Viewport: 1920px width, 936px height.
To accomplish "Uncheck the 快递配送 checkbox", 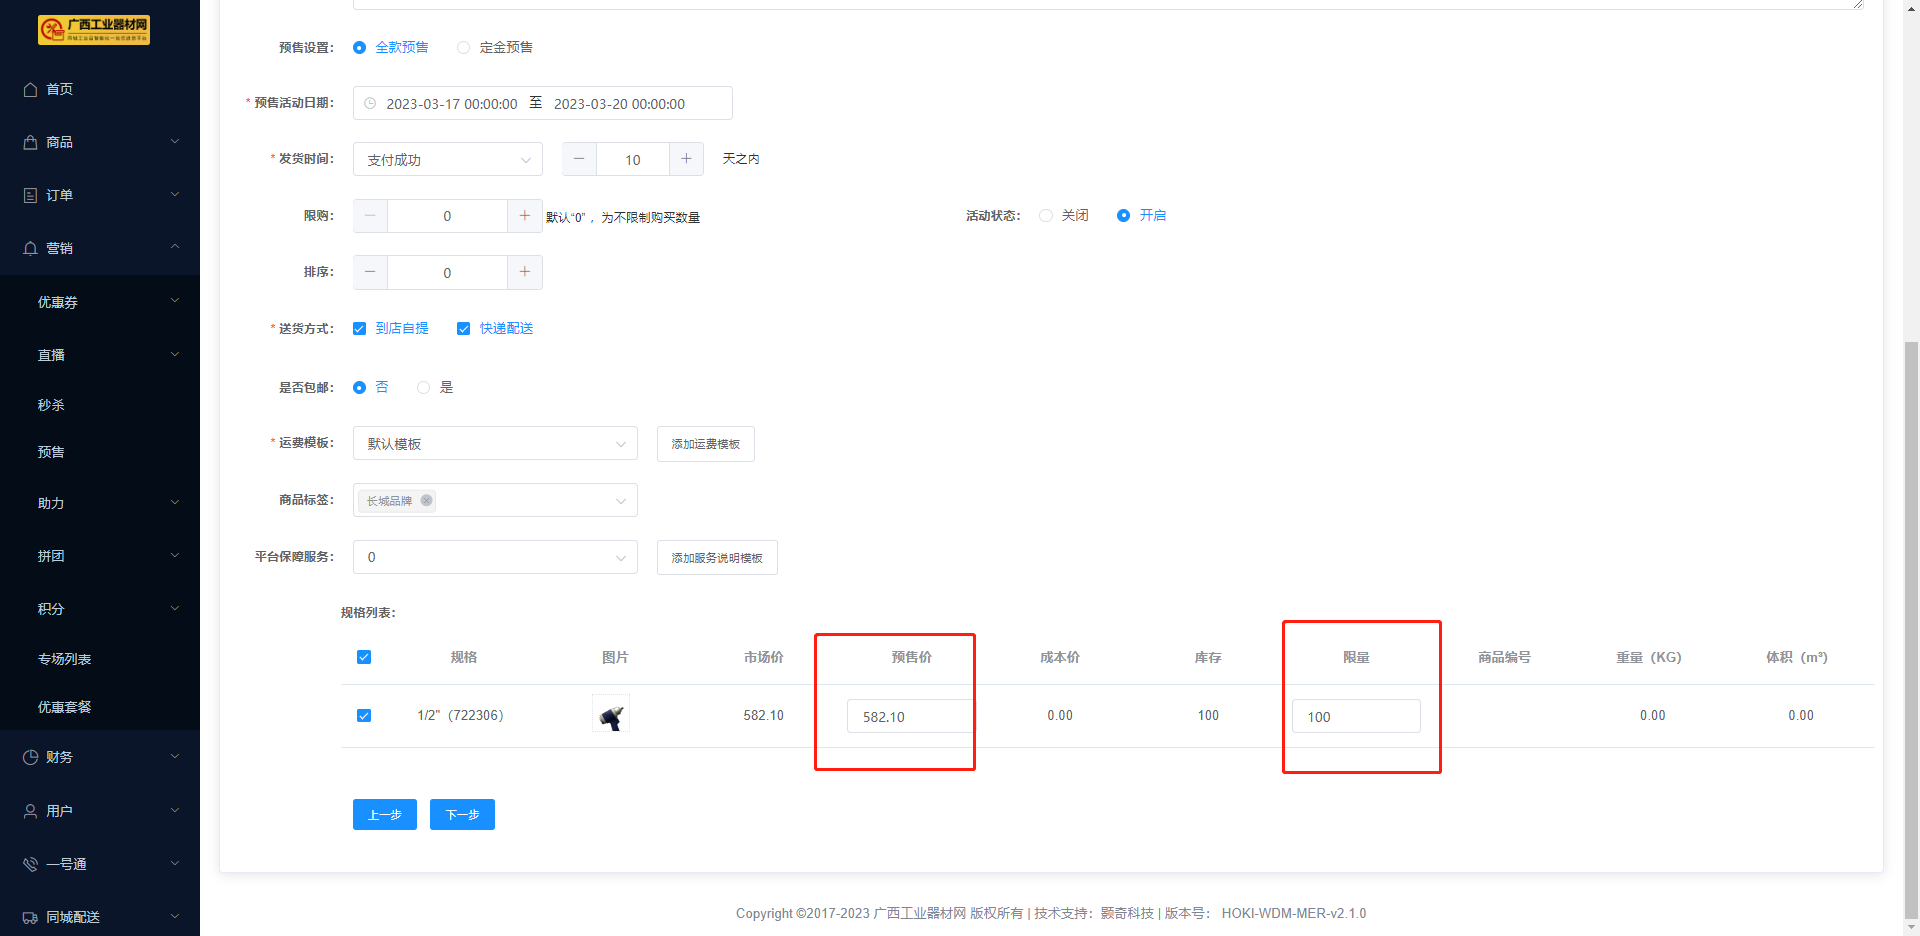I will pyautogui.click(x=464, y=329).
